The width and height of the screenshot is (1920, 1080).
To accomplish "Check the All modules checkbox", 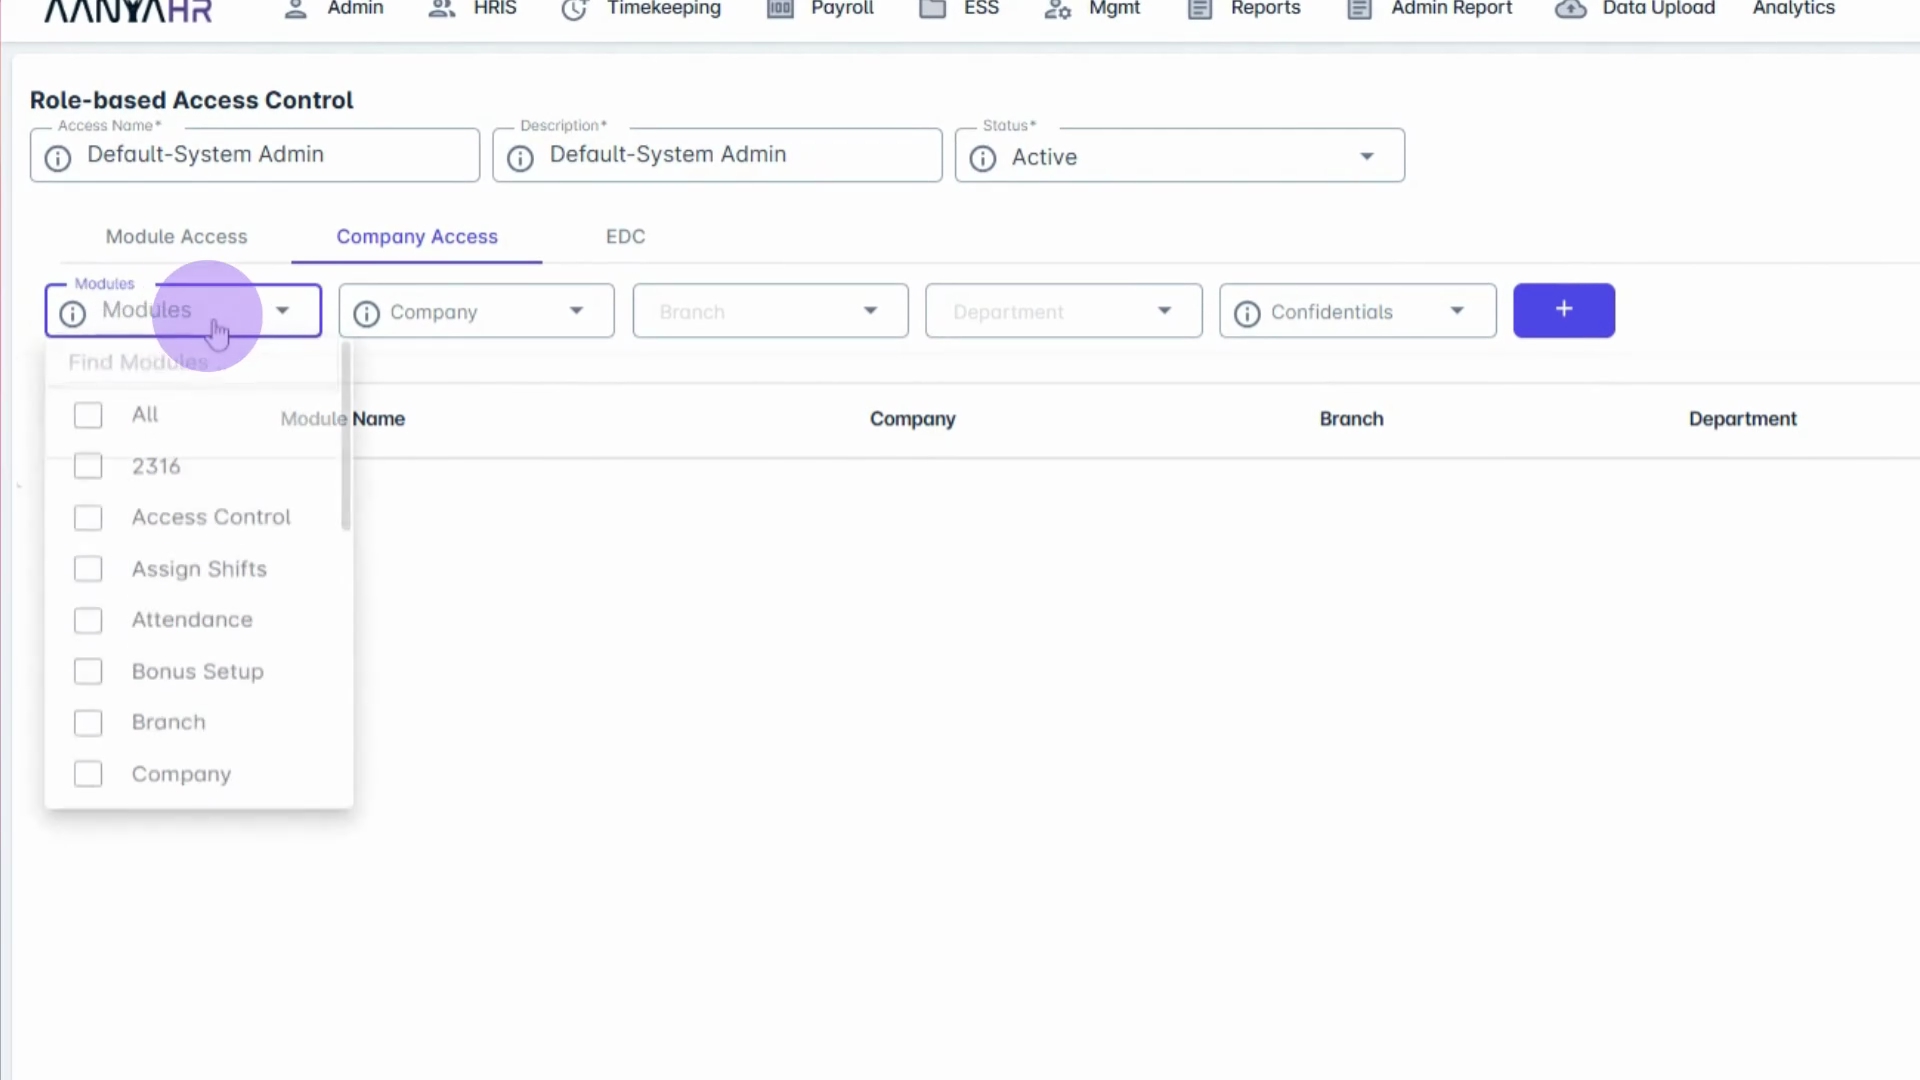I will tap(88, 415).
